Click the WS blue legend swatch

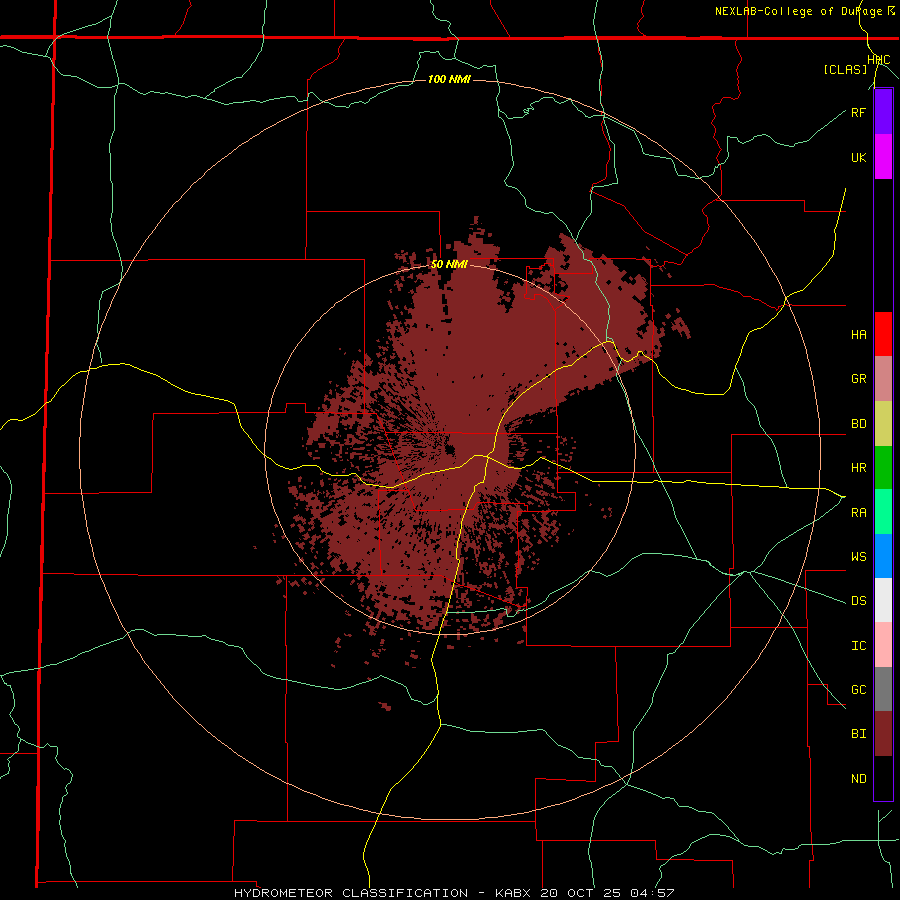pos(883,556)
